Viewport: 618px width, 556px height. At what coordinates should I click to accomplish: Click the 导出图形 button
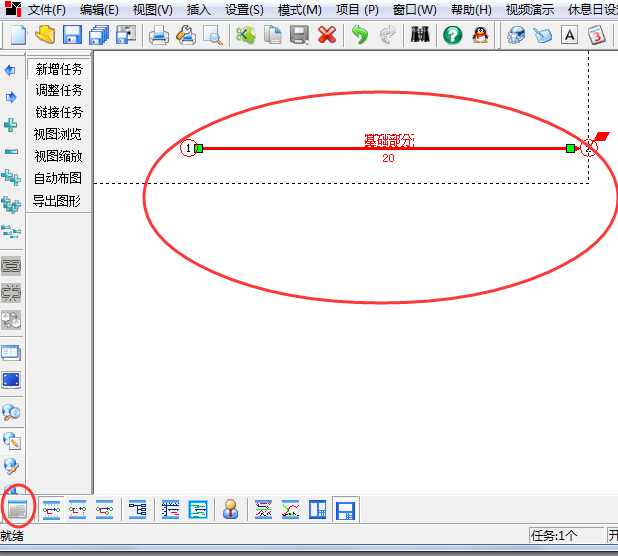pos(57,200)
